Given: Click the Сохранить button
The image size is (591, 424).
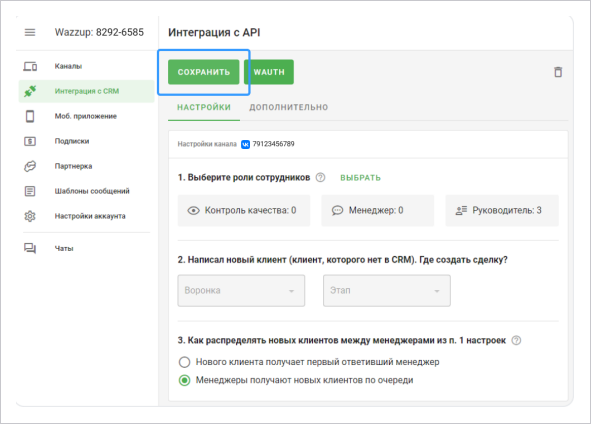Looking at the screenshot, I should (x=204, y=72).
